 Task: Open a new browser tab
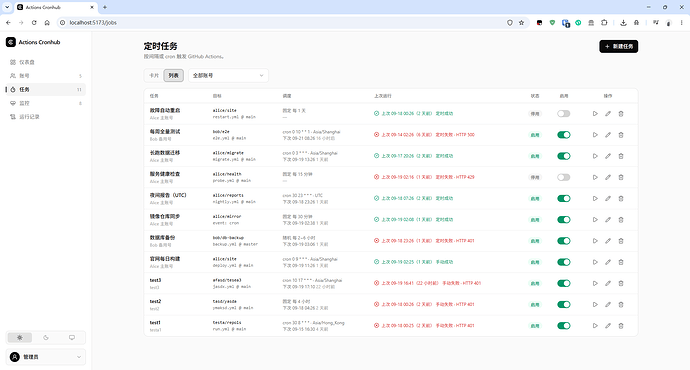105,7
